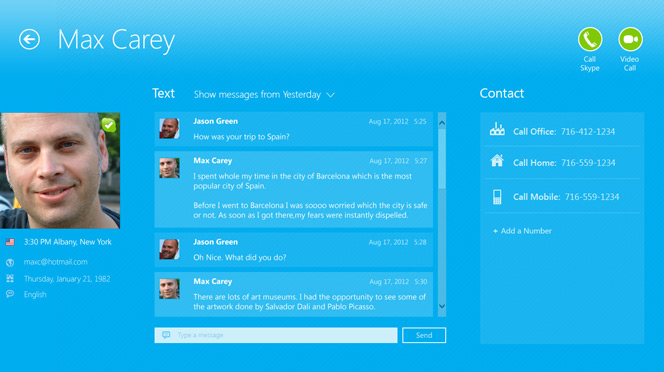
Task: Click the 'English' language entry
Action: (35, 294)
